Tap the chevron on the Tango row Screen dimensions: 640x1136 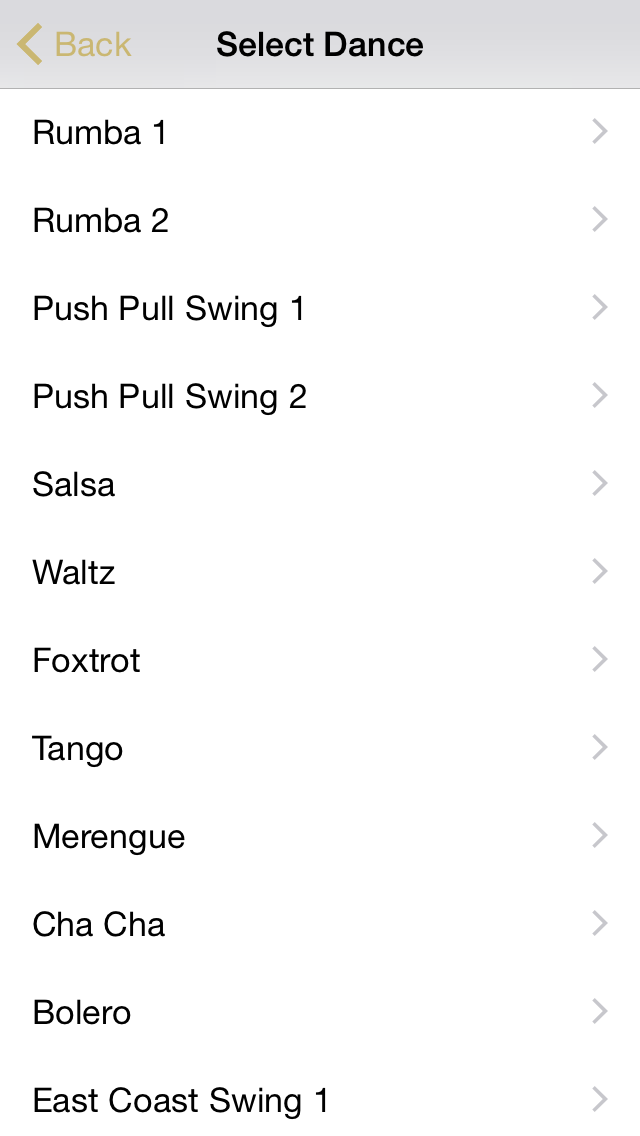pyautogui.click(x=599, y=748)
